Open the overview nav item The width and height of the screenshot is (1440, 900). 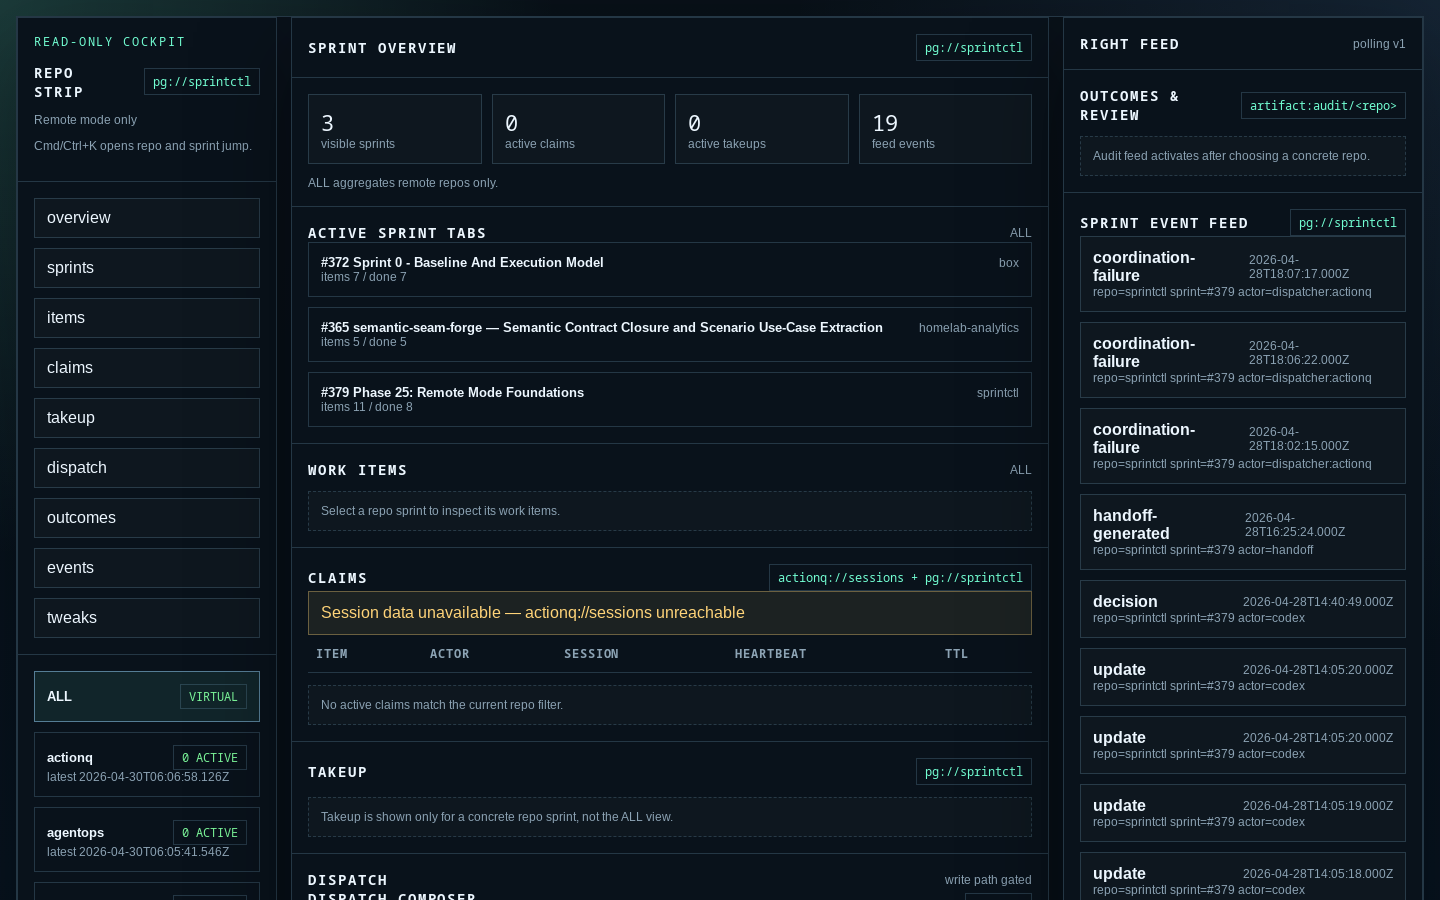click(147, 218)
